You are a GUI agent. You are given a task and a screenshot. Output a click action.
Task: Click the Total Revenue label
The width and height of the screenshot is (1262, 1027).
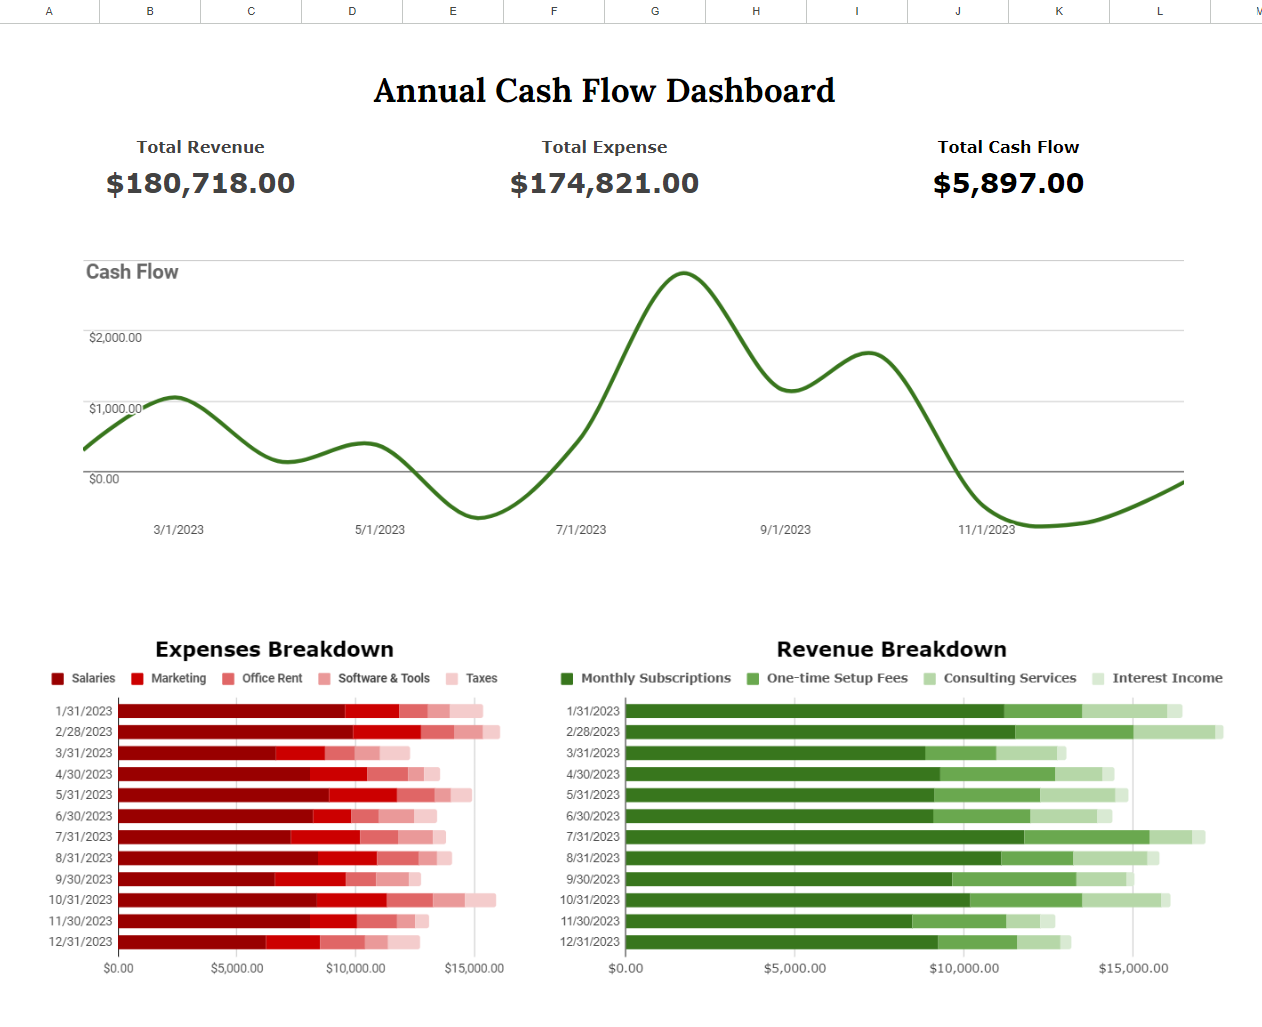click(x=201, y=147)
